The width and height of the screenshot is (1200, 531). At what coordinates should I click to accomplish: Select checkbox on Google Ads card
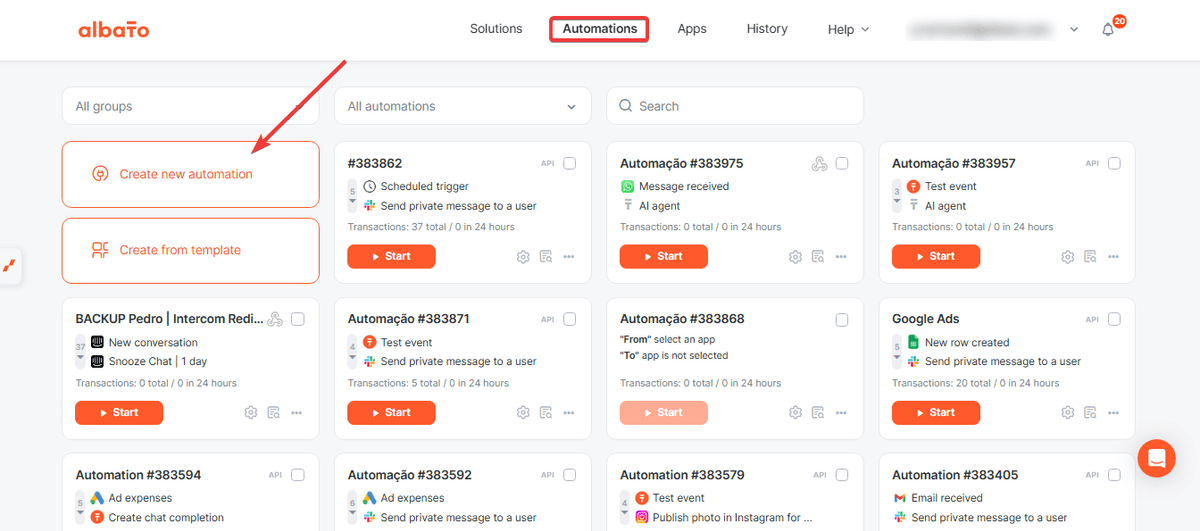tap(1114, 319)
